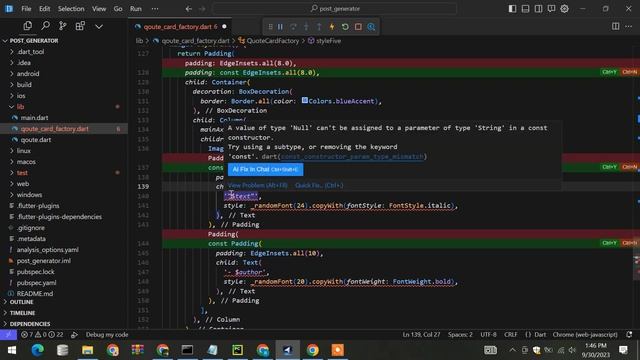Open pubspec.yaml file

click(x=36, y=282)
